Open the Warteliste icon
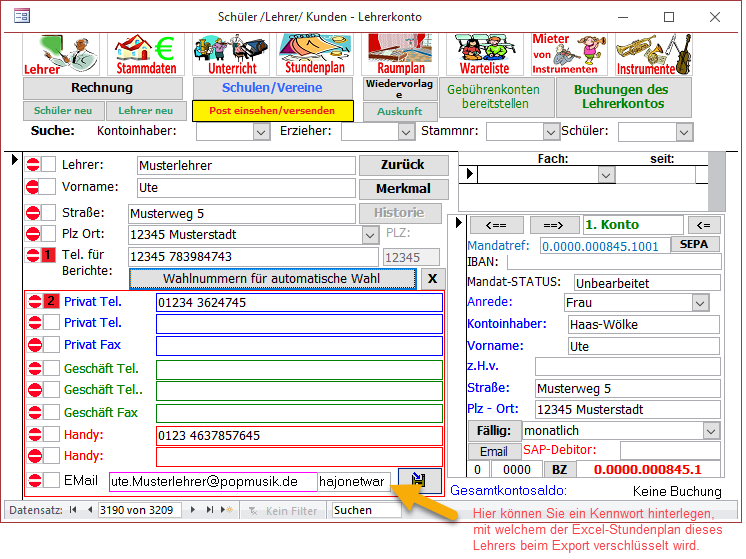The width and height of the screenshot is (746, 559). [484, 54]
